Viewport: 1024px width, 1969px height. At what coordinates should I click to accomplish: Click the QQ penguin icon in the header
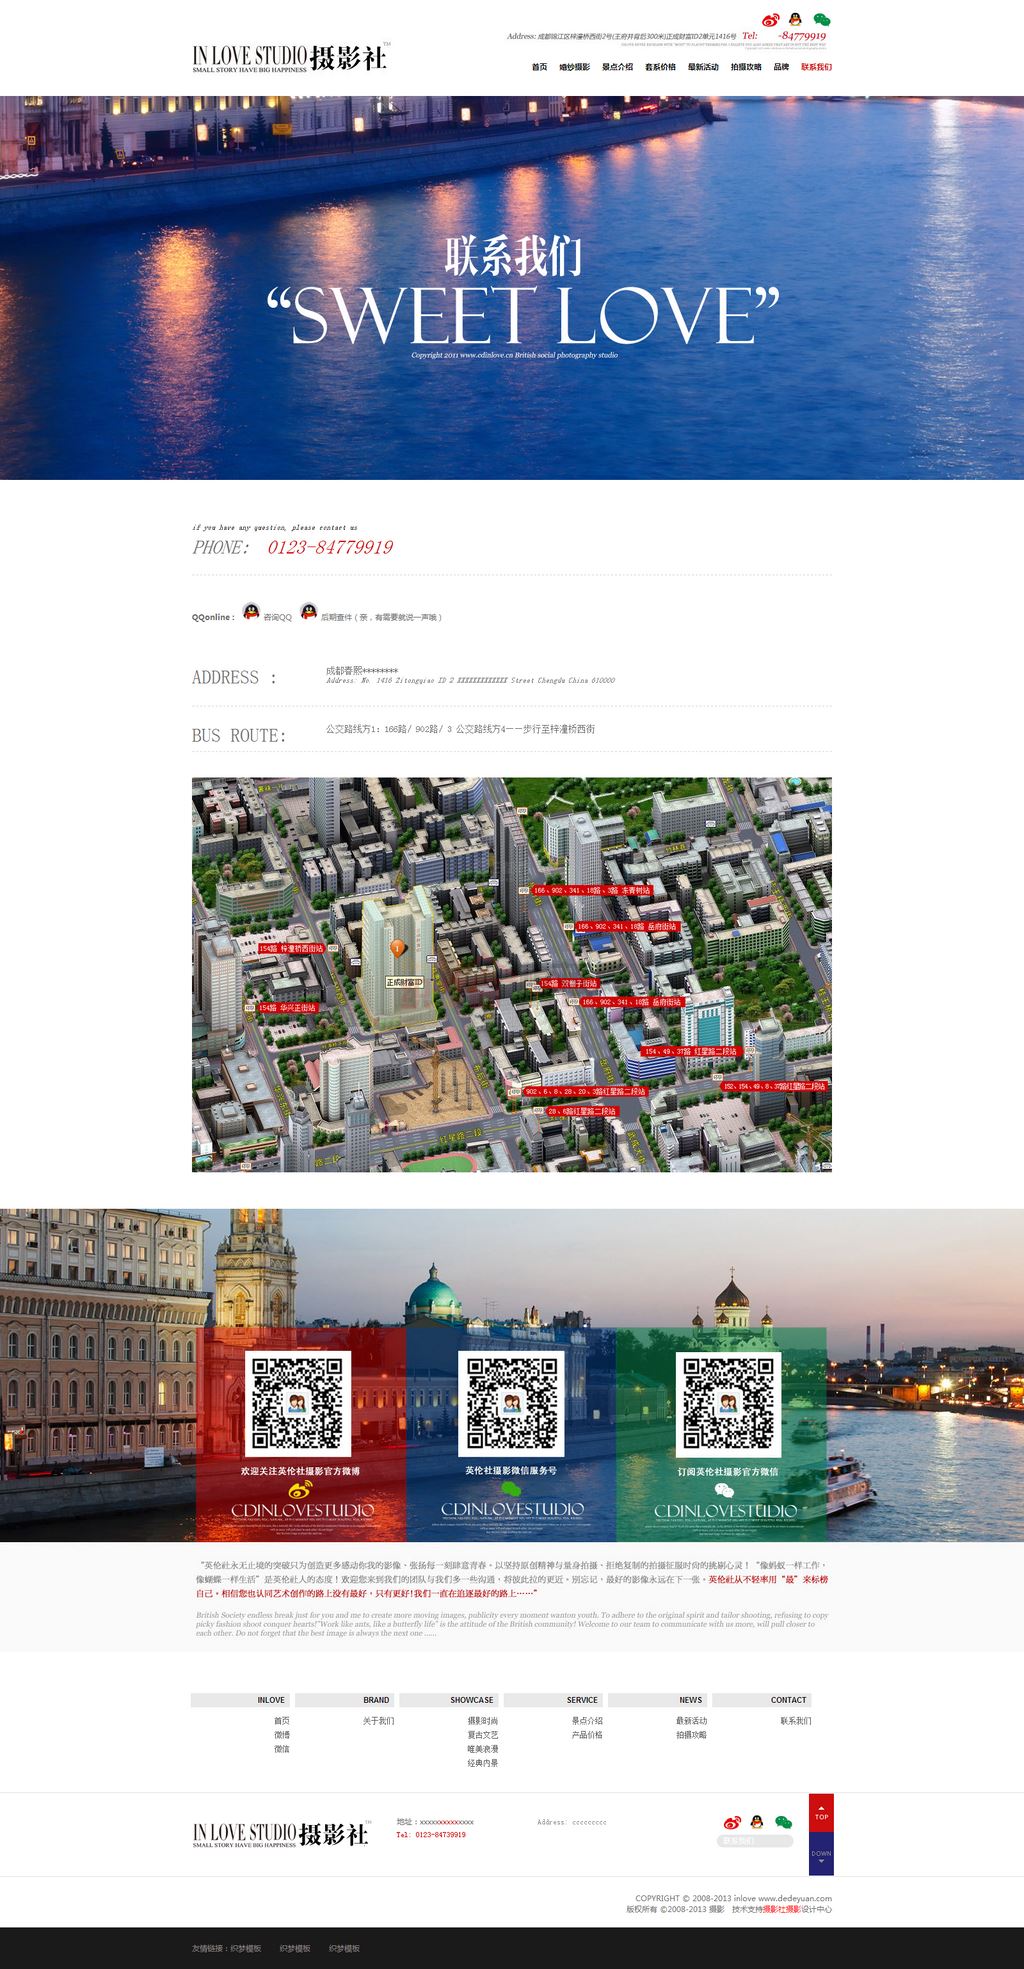tap(795, 19)
